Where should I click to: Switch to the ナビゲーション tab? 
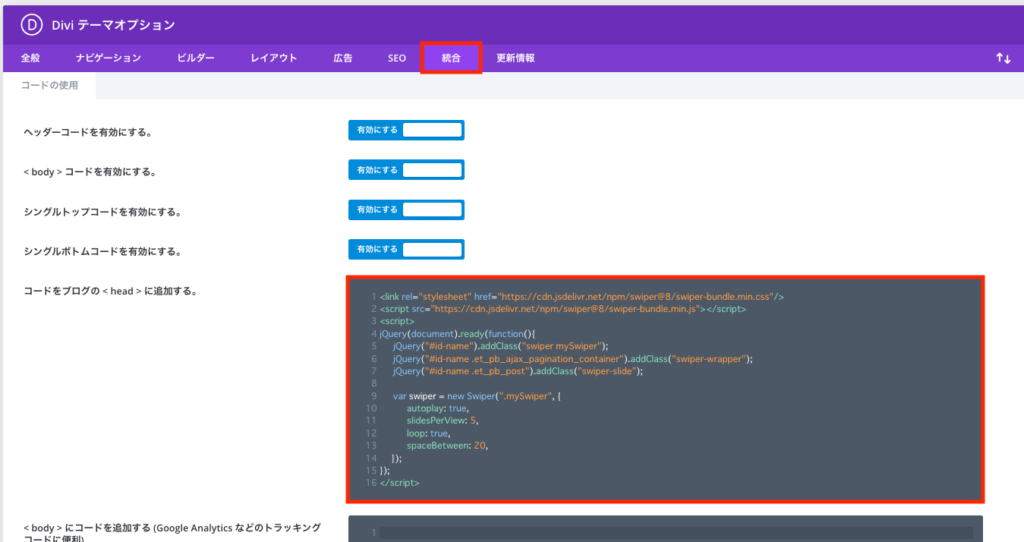point(108,59)
